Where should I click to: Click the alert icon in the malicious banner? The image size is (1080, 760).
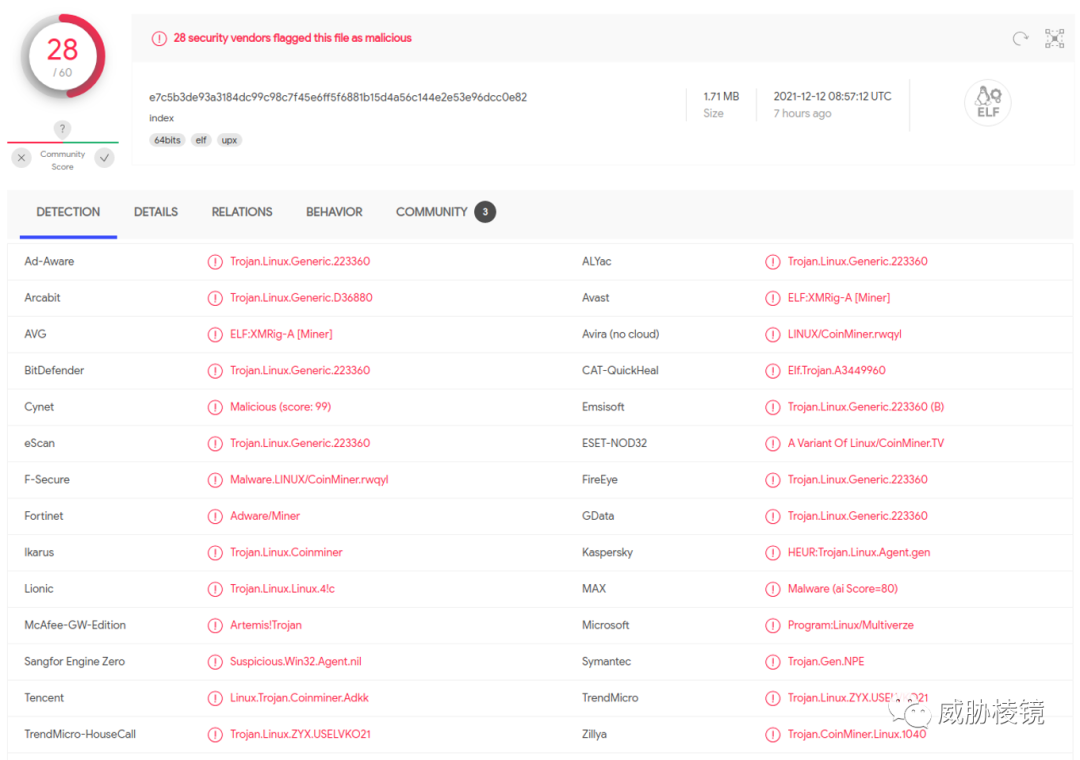point(159,39)
